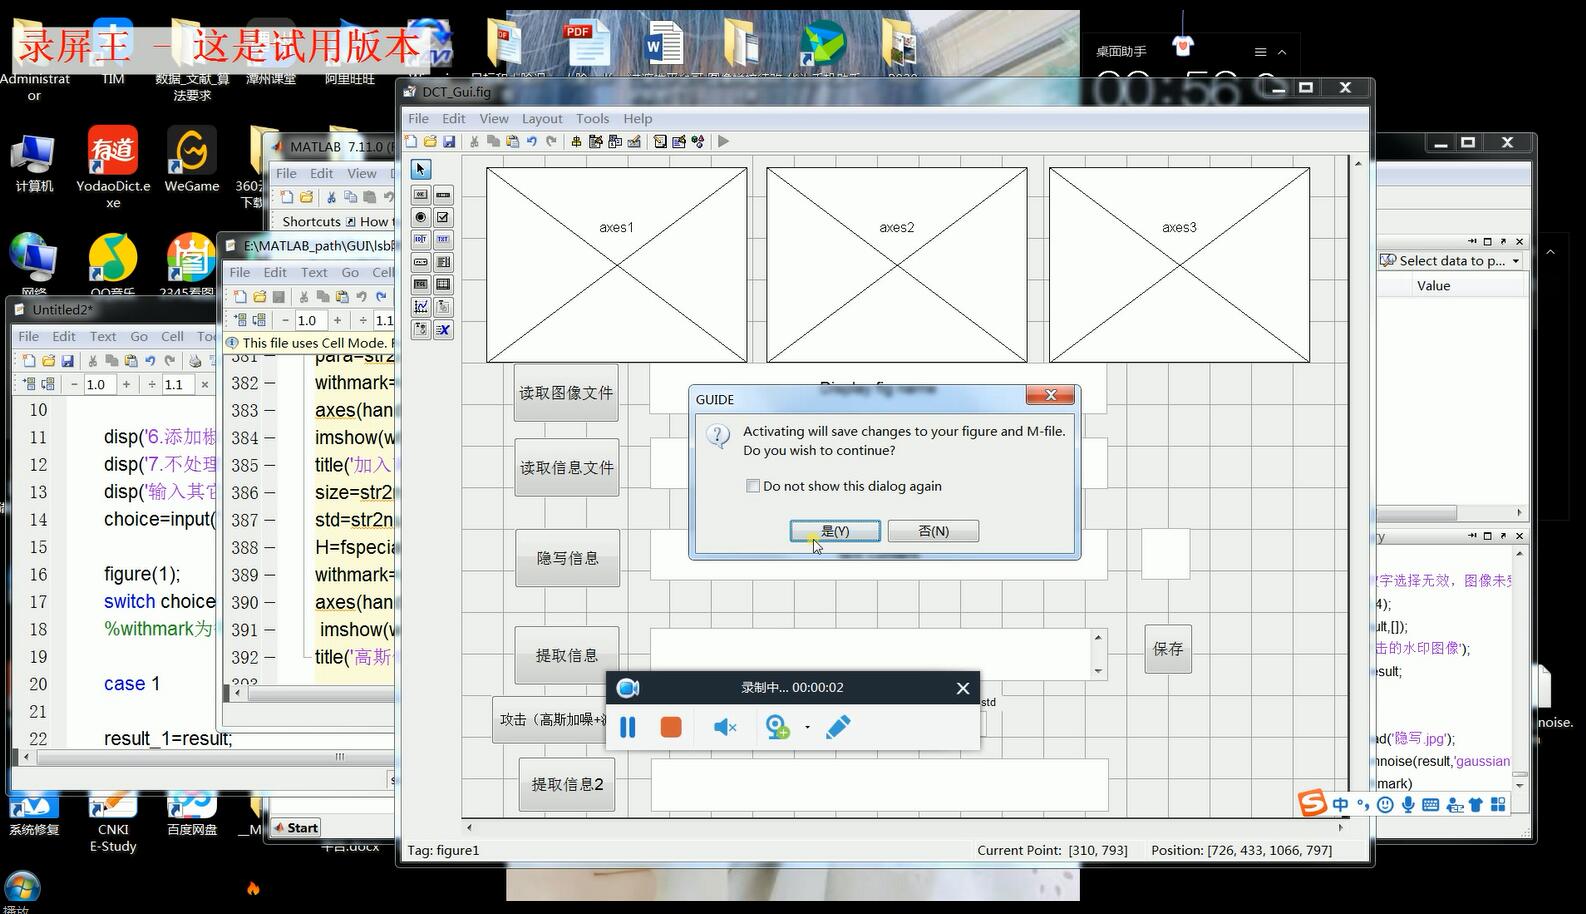Click the Run Figure green arrow in GUIDE
The height and width of the screenshot is (914, 1586).
[x=723, y=141]
